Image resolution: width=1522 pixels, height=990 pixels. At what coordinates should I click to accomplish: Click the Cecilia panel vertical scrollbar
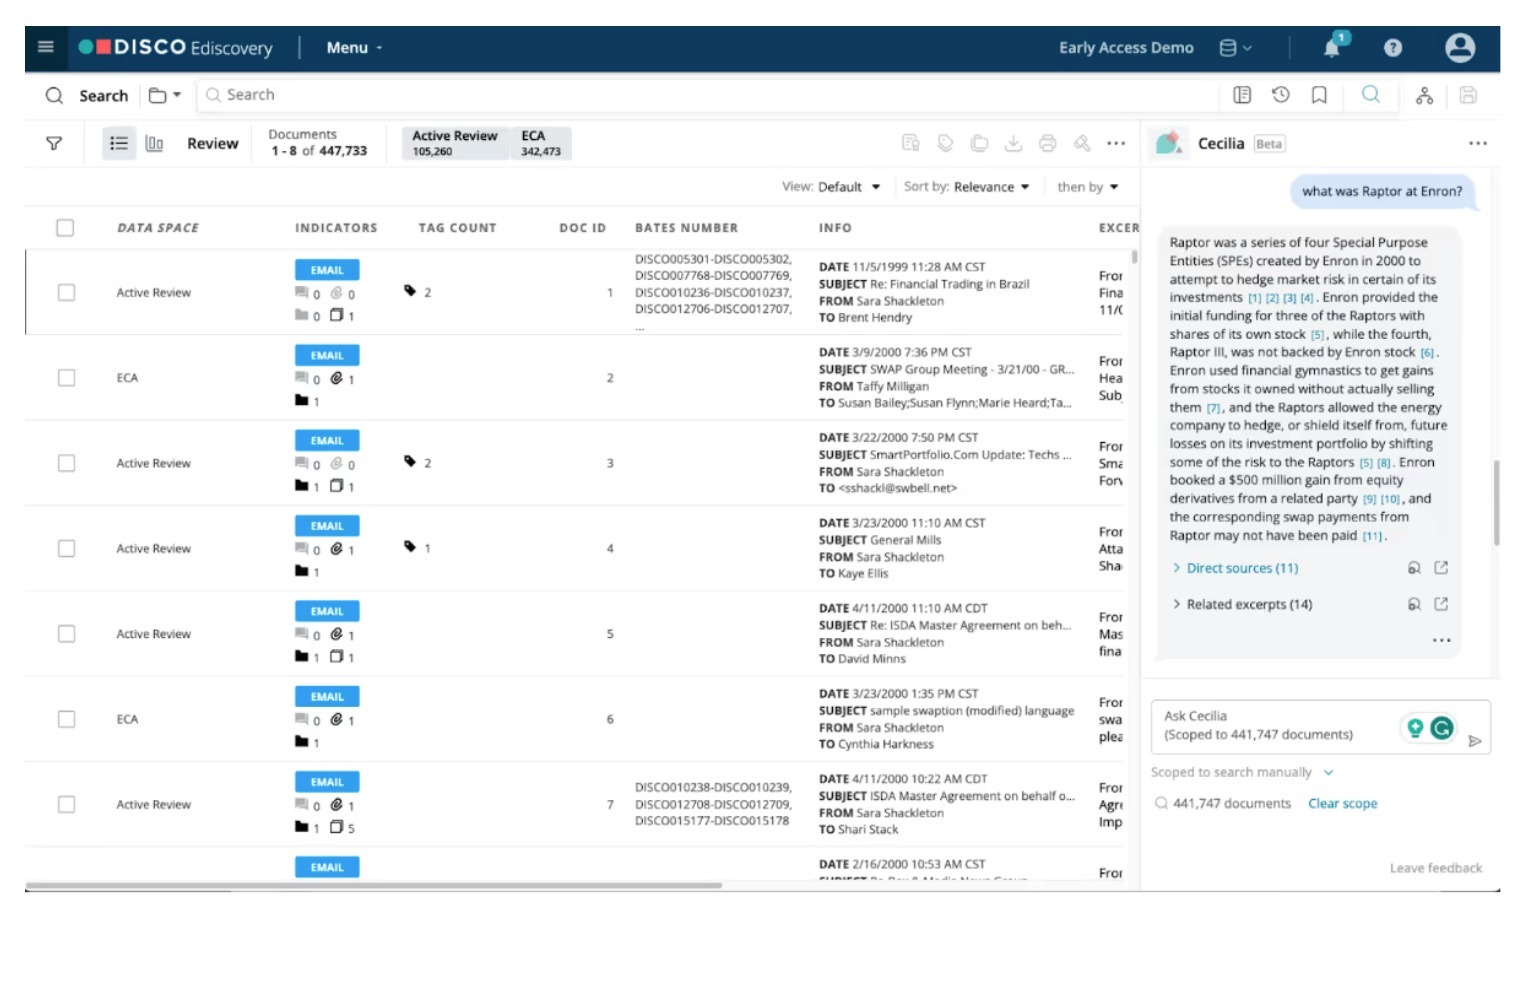(1496, 502)
